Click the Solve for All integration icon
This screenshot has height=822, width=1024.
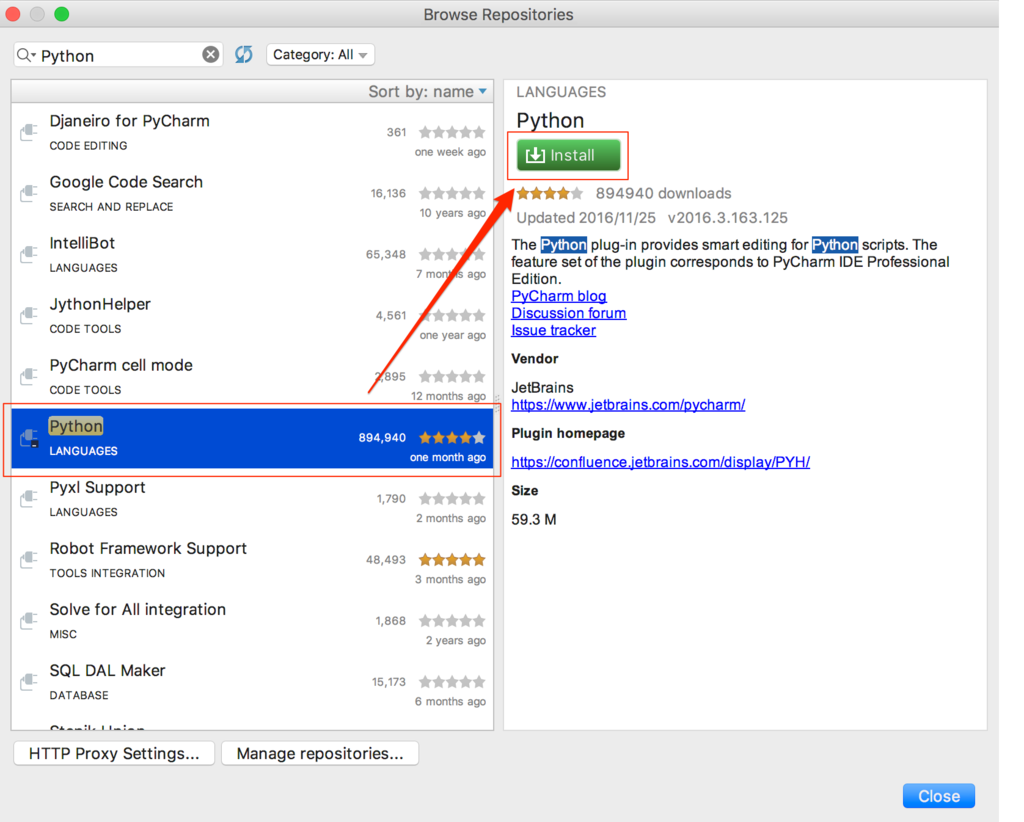28,621
